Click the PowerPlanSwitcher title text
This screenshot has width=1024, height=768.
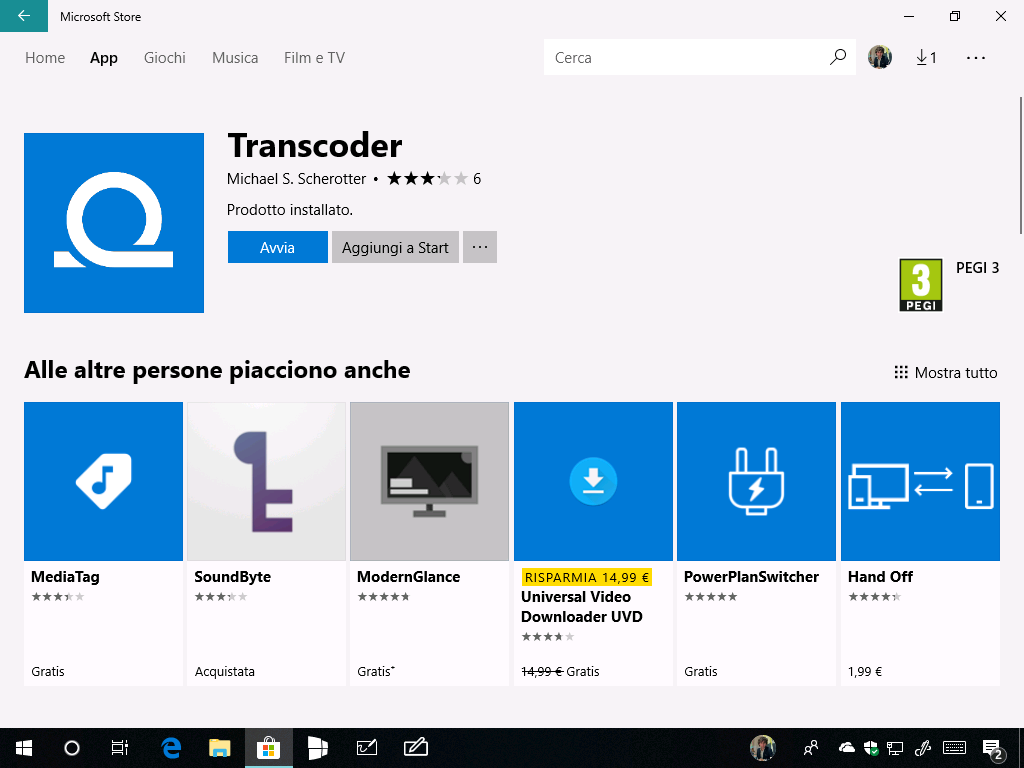751,577
